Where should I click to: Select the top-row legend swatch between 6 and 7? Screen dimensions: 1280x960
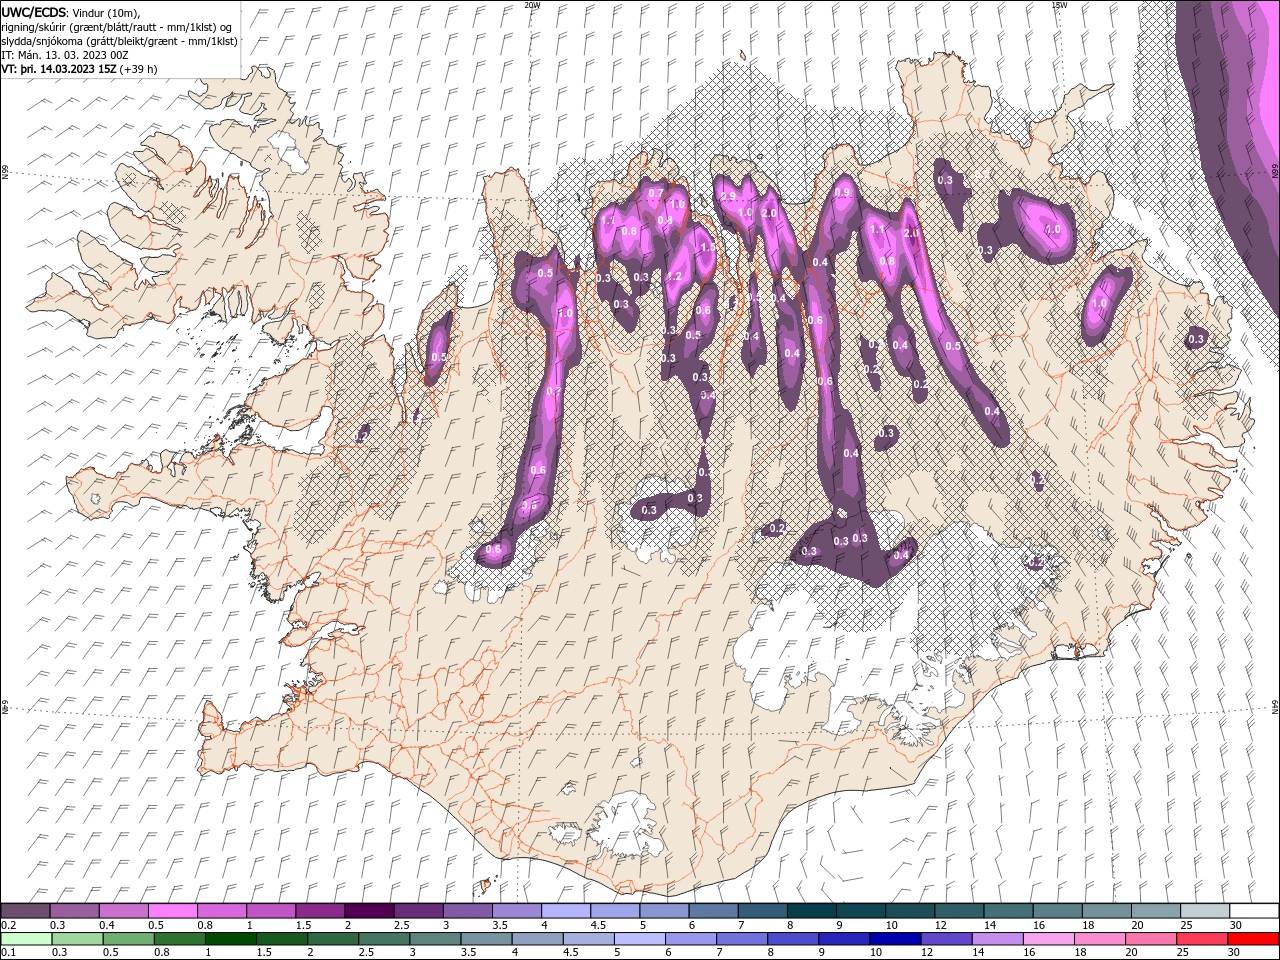(x=713, y=911)
